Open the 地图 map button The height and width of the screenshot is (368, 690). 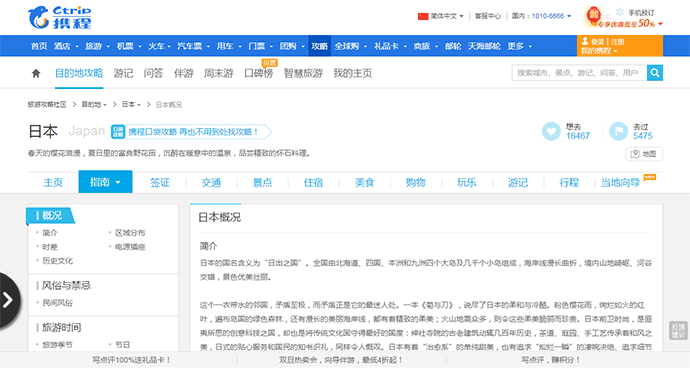point(644,154)
